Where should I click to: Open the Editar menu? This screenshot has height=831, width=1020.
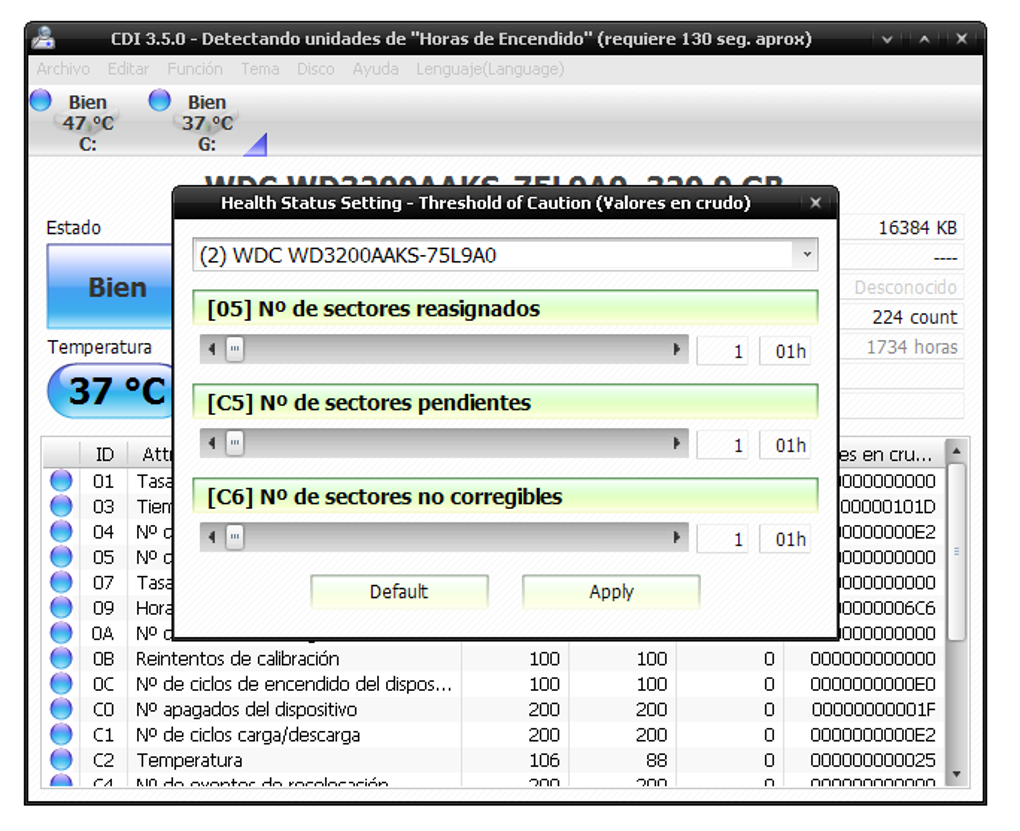tap(128, 69)
